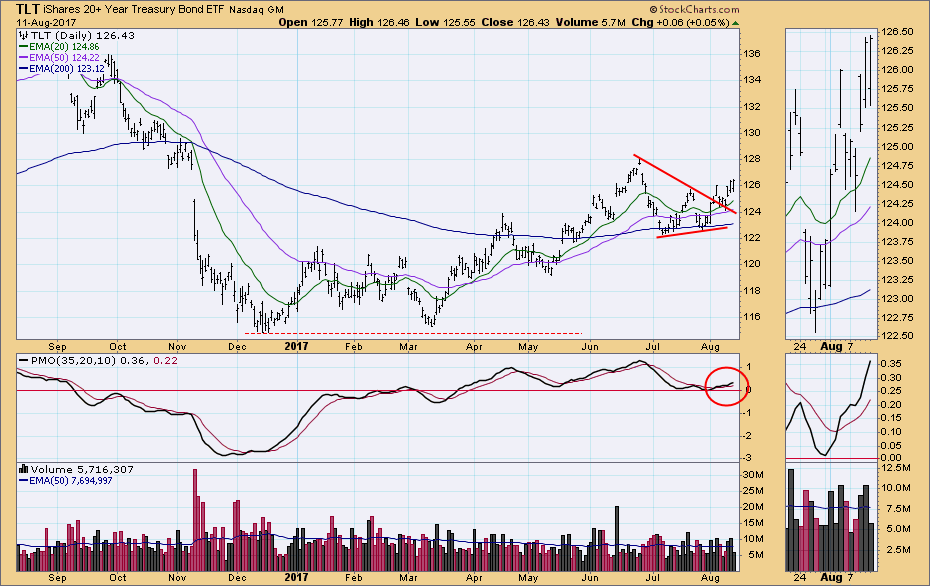Click the green up-triangle beside the Chg value
The width and height of the screenshot is (930, 586).
pyautogui.click(x=736, y=23)
